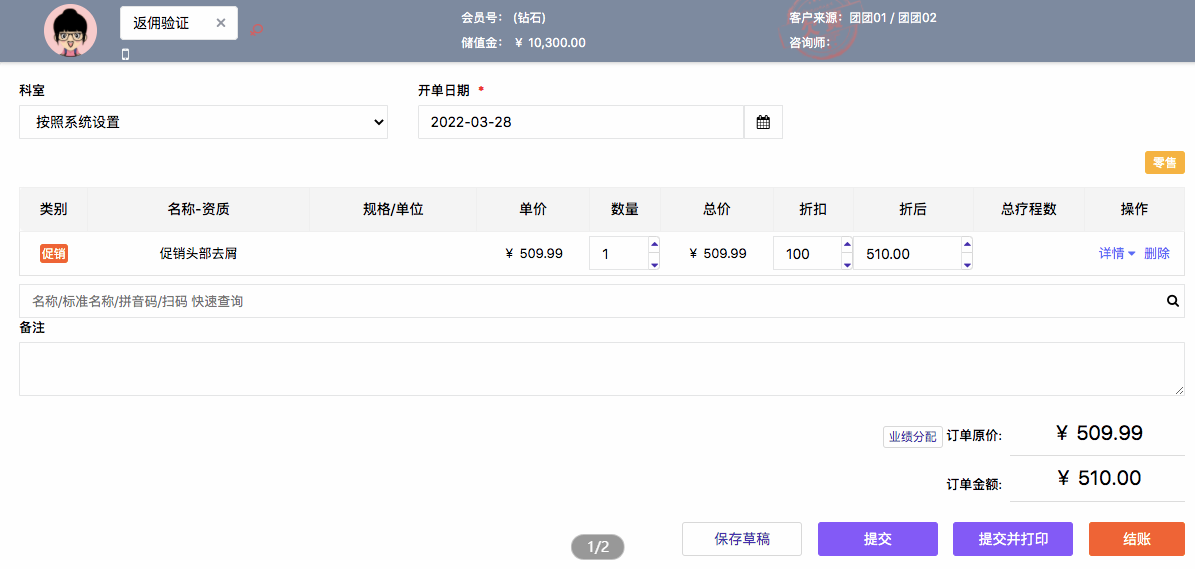The height and width of the screenshot is (569, 1195).
Task: Open 业绩分配 performance allocation
Action: pos(913,436)
